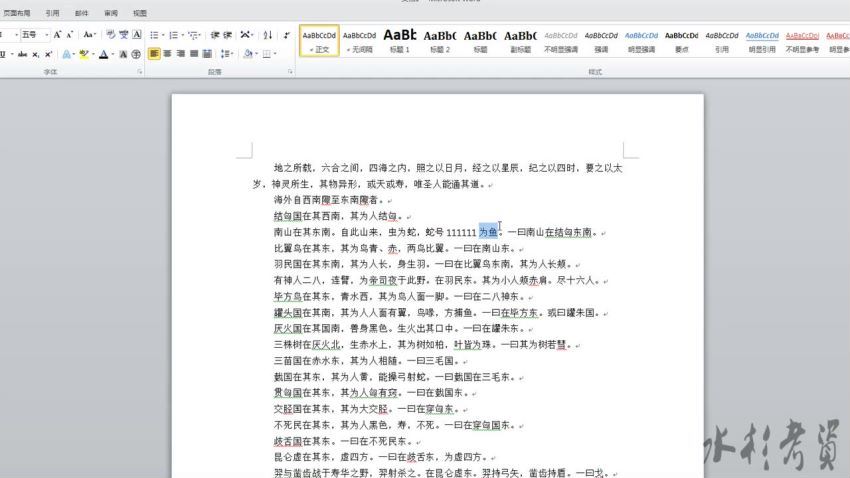Click the Sort icon
Image resolution: width=850 pixels, height=478 pixels.
click(x=268, y=35)
